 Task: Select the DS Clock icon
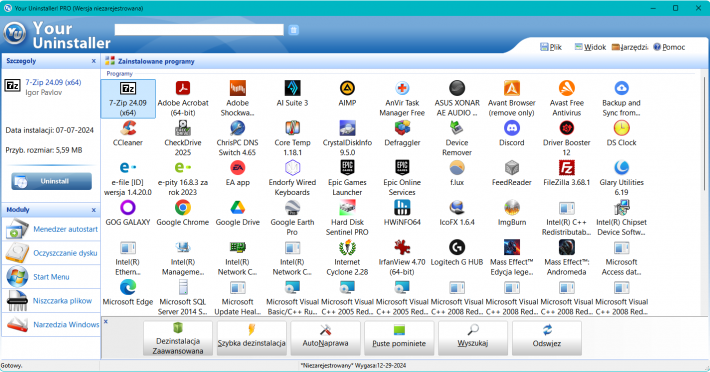pos(621,128)
